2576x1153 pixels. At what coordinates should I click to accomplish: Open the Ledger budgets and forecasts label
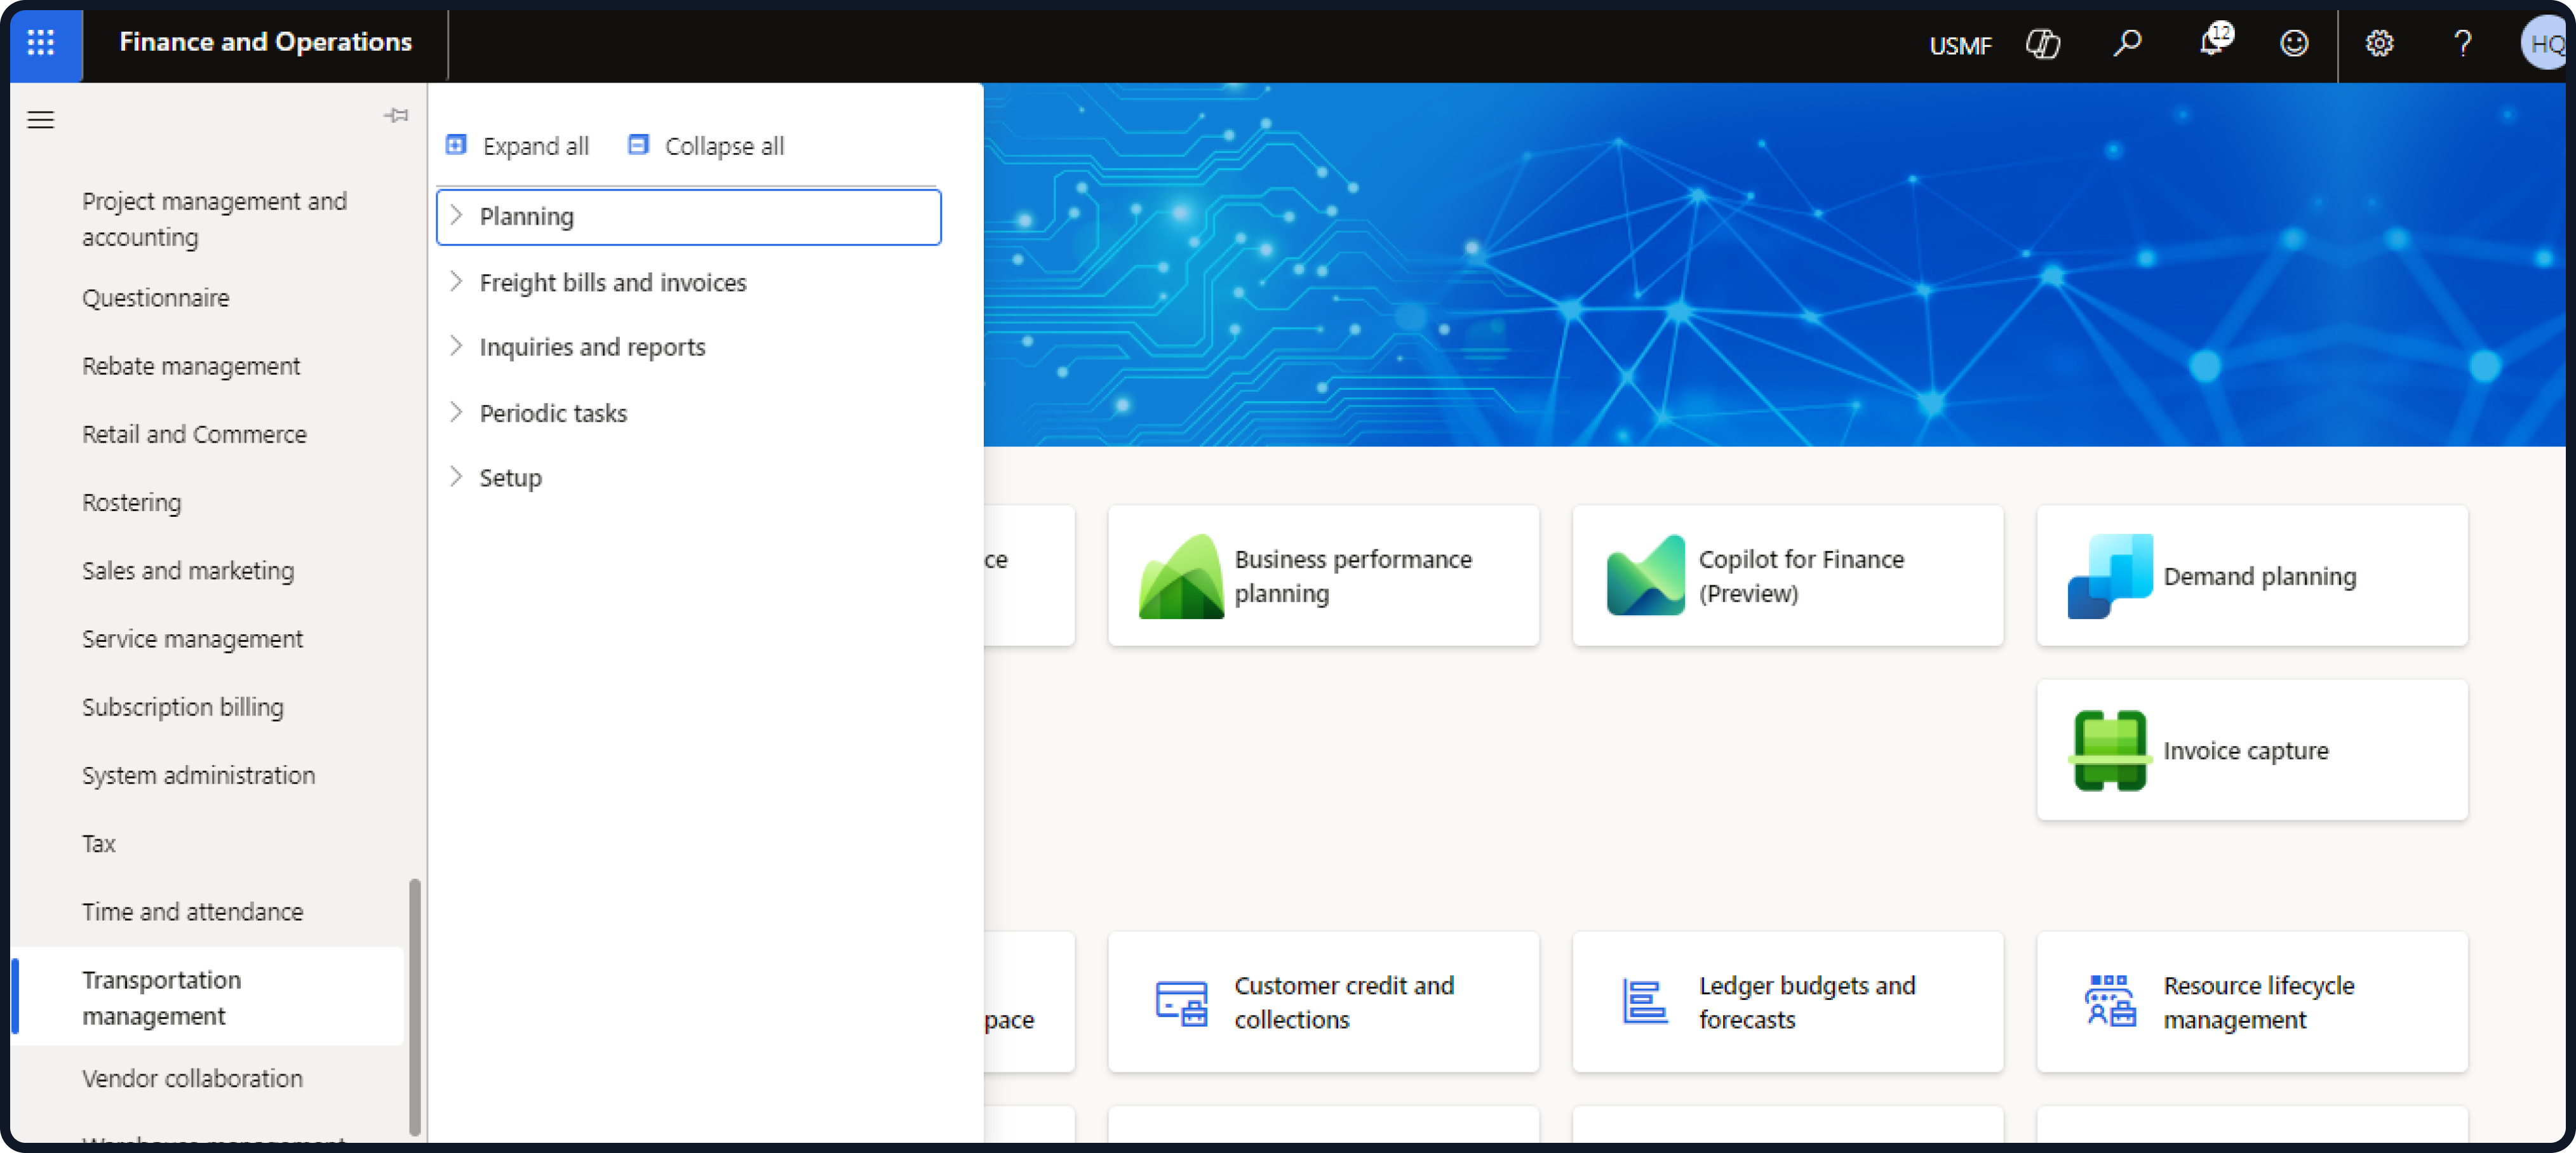[x=1806, y=1002]
